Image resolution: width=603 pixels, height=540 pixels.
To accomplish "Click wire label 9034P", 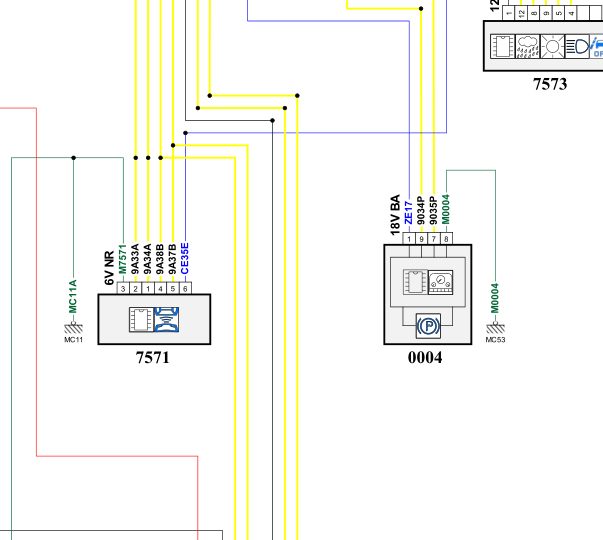I will 421,210.
